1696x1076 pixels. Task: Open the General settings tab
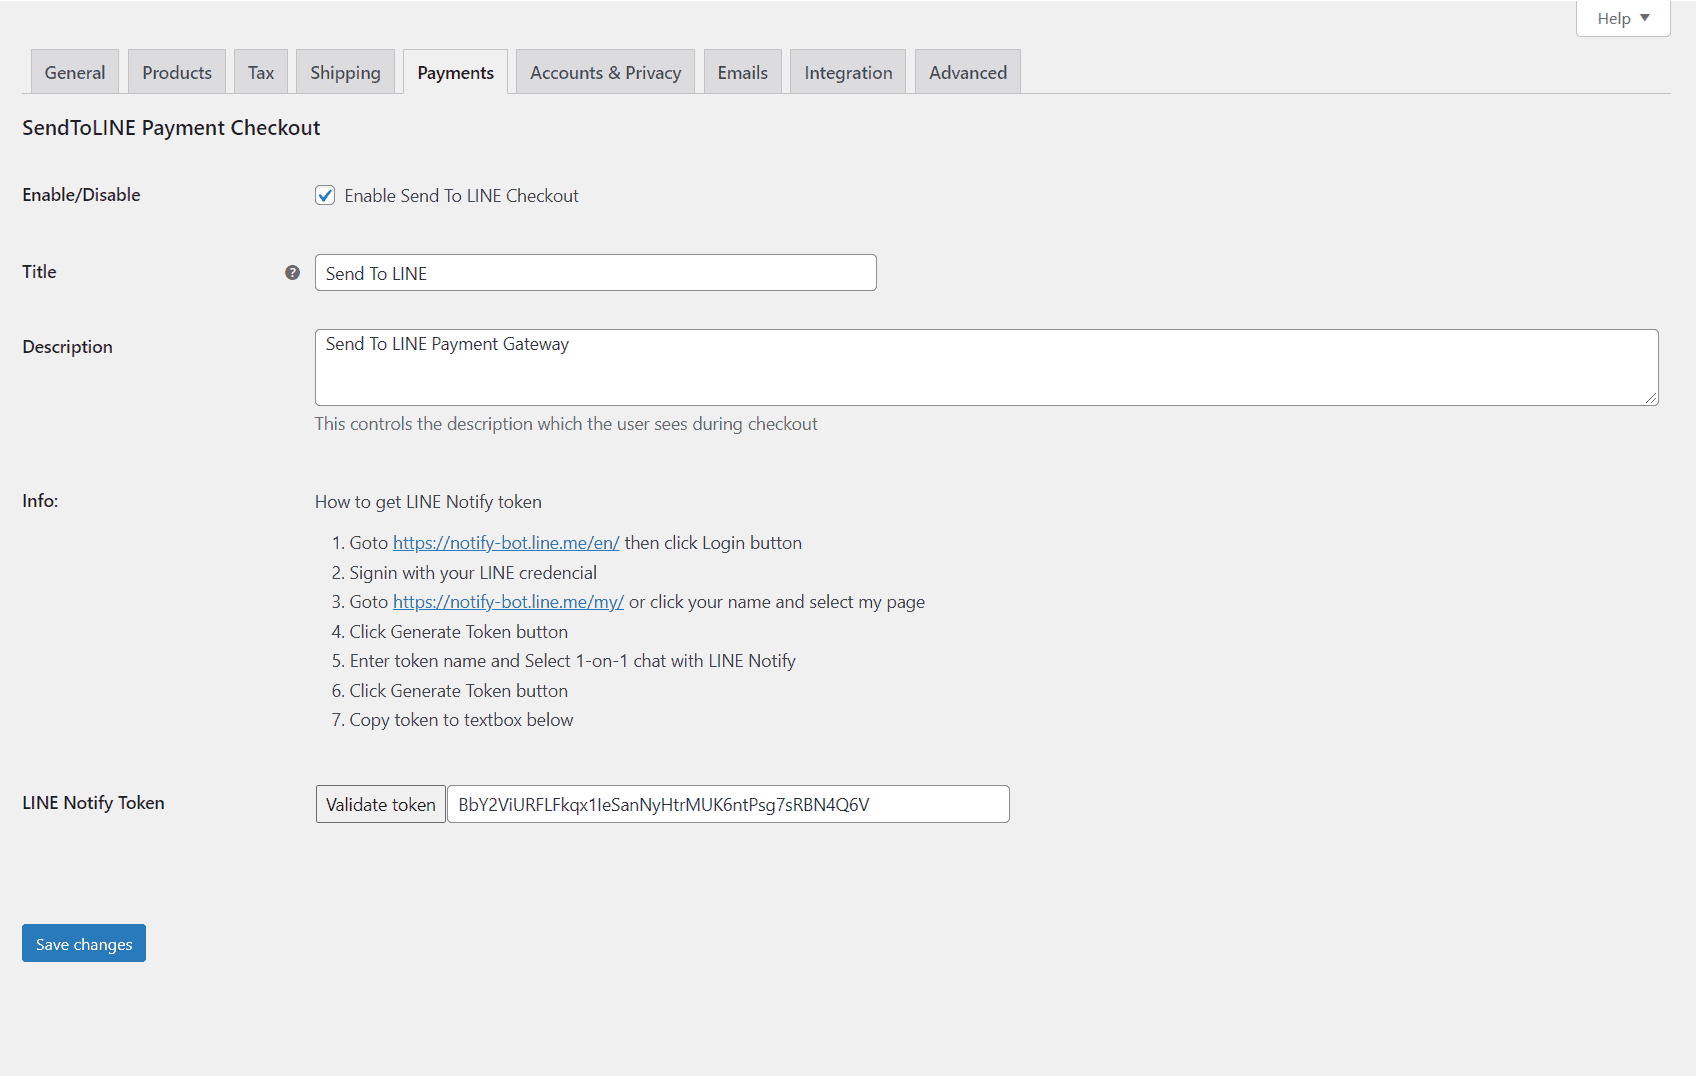(75, 73)
